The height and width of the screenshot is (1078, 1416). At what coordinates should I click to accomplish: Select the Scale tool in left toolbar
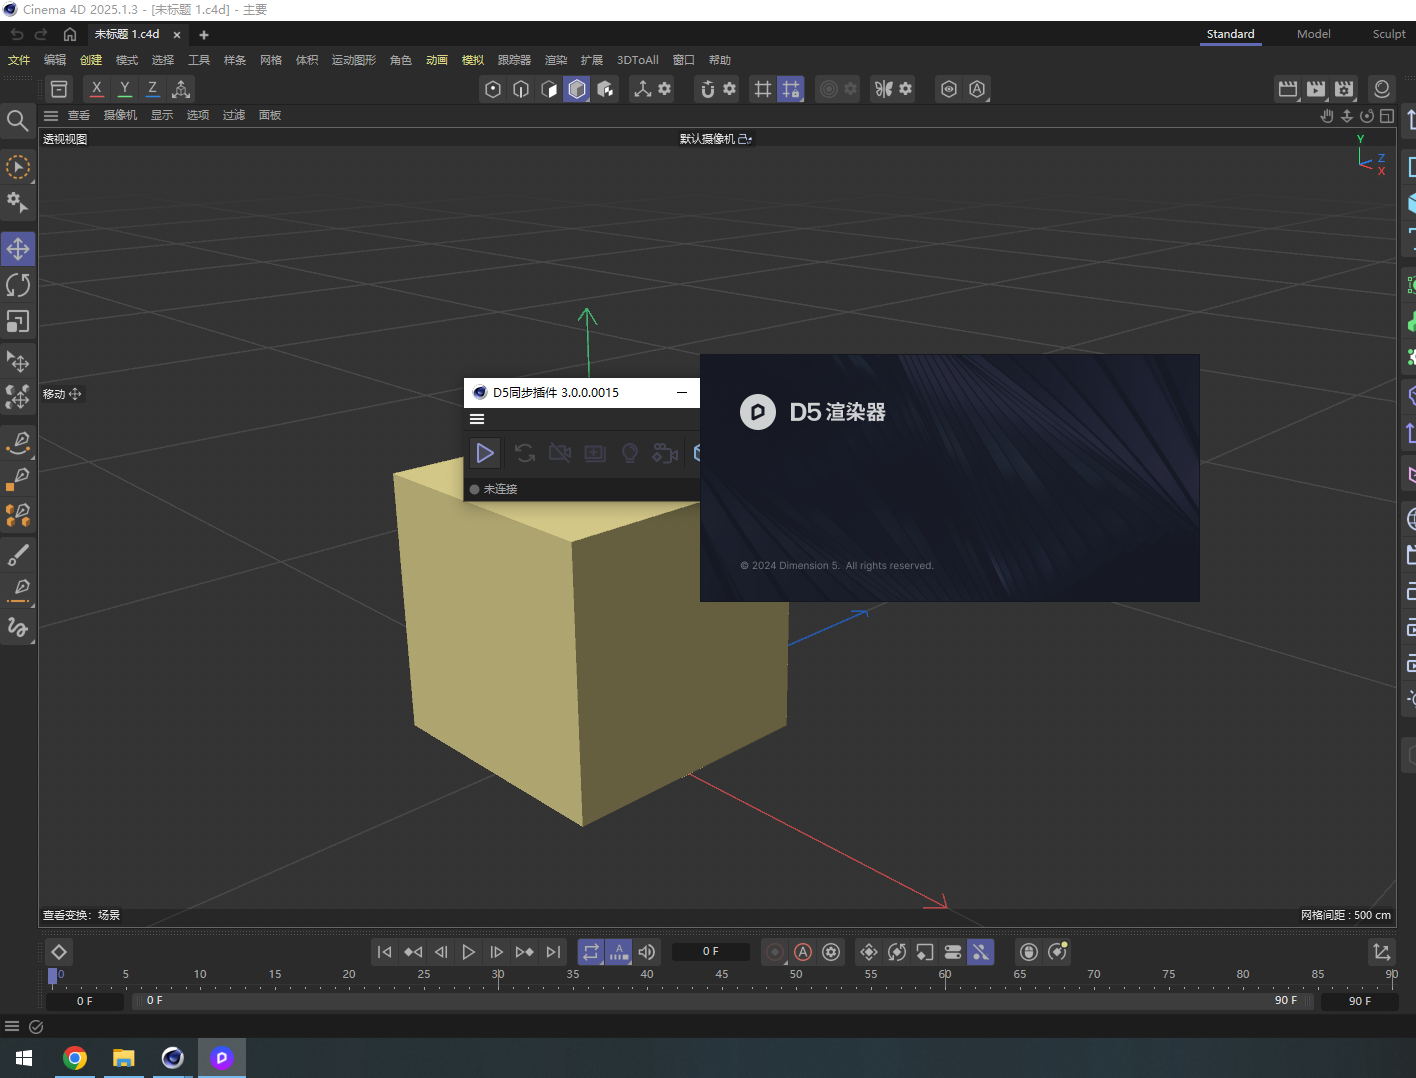18,322
